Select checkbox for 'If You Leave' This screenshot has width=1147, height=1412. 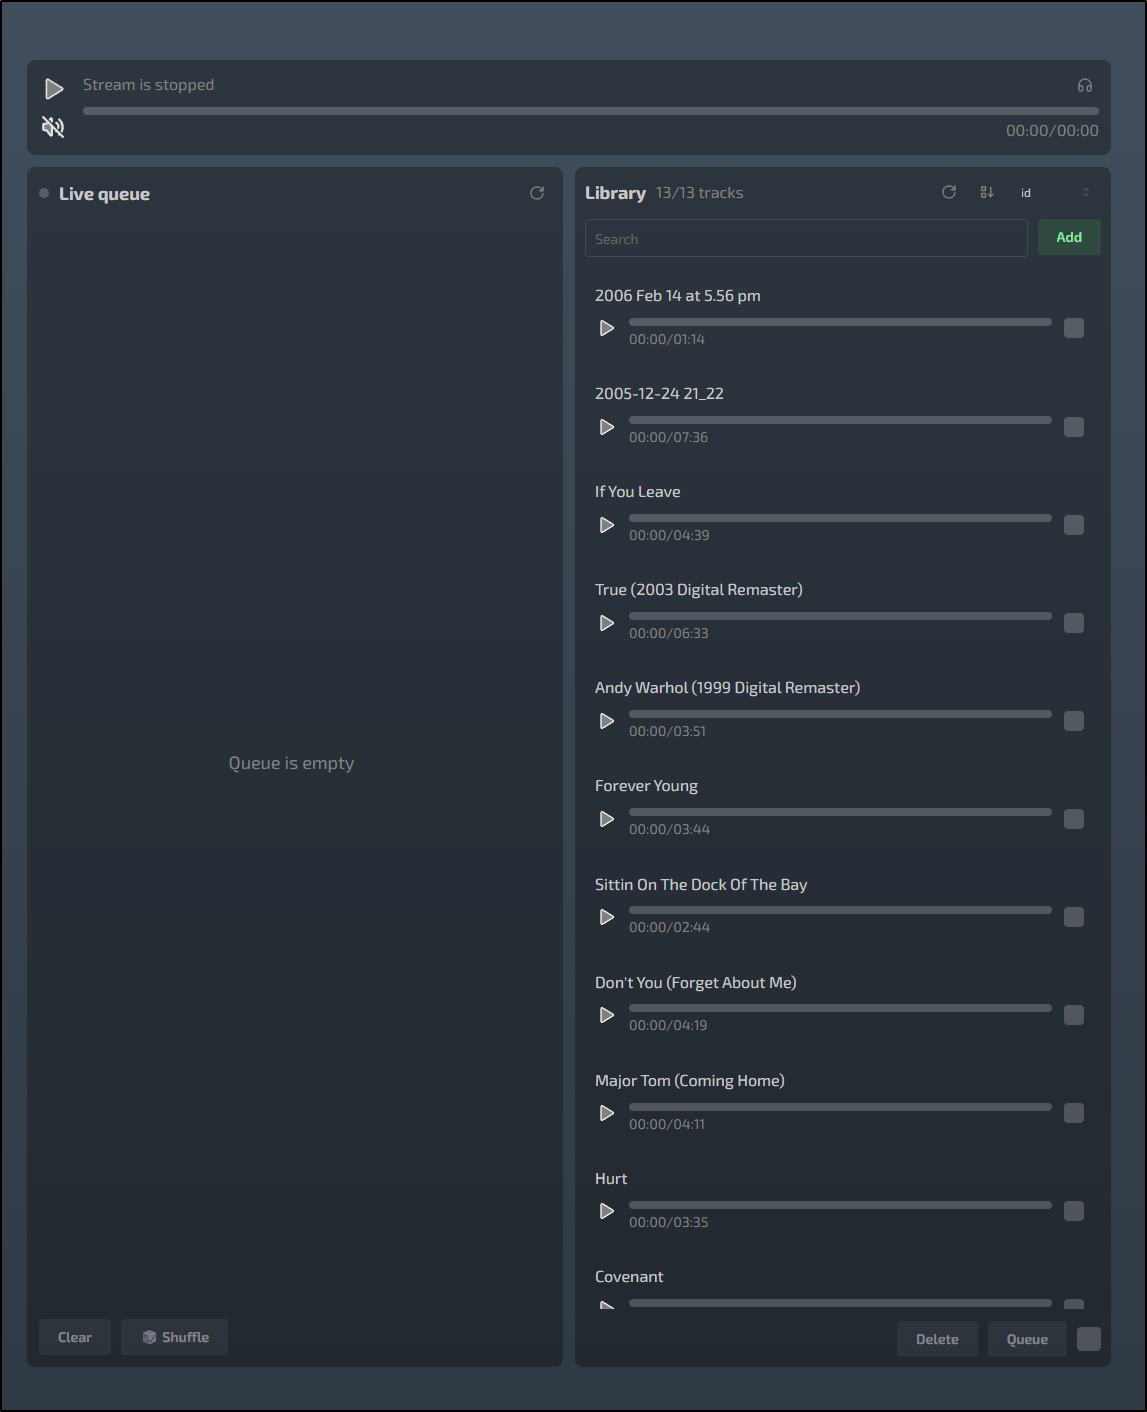[x=1074, y=525]
